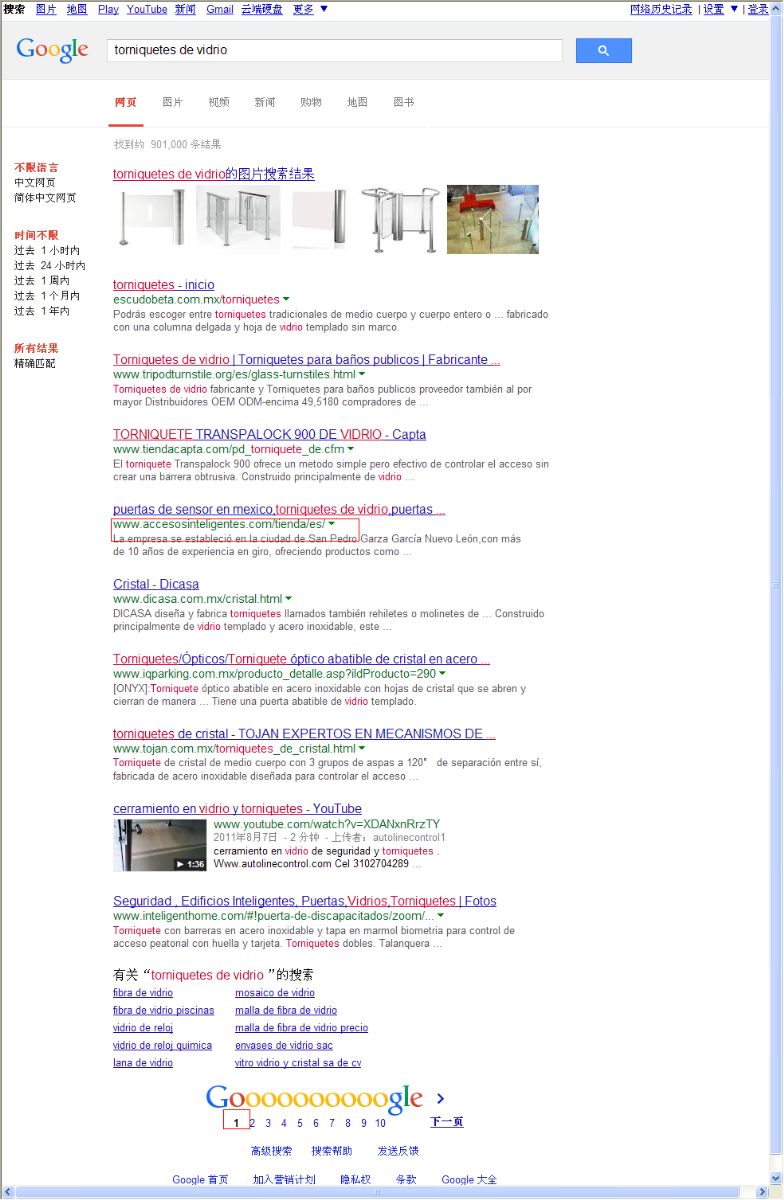Viewport: 784px width, 1200px height.
Task: Click the blue magnifier search button
Action: click(603, 50)
